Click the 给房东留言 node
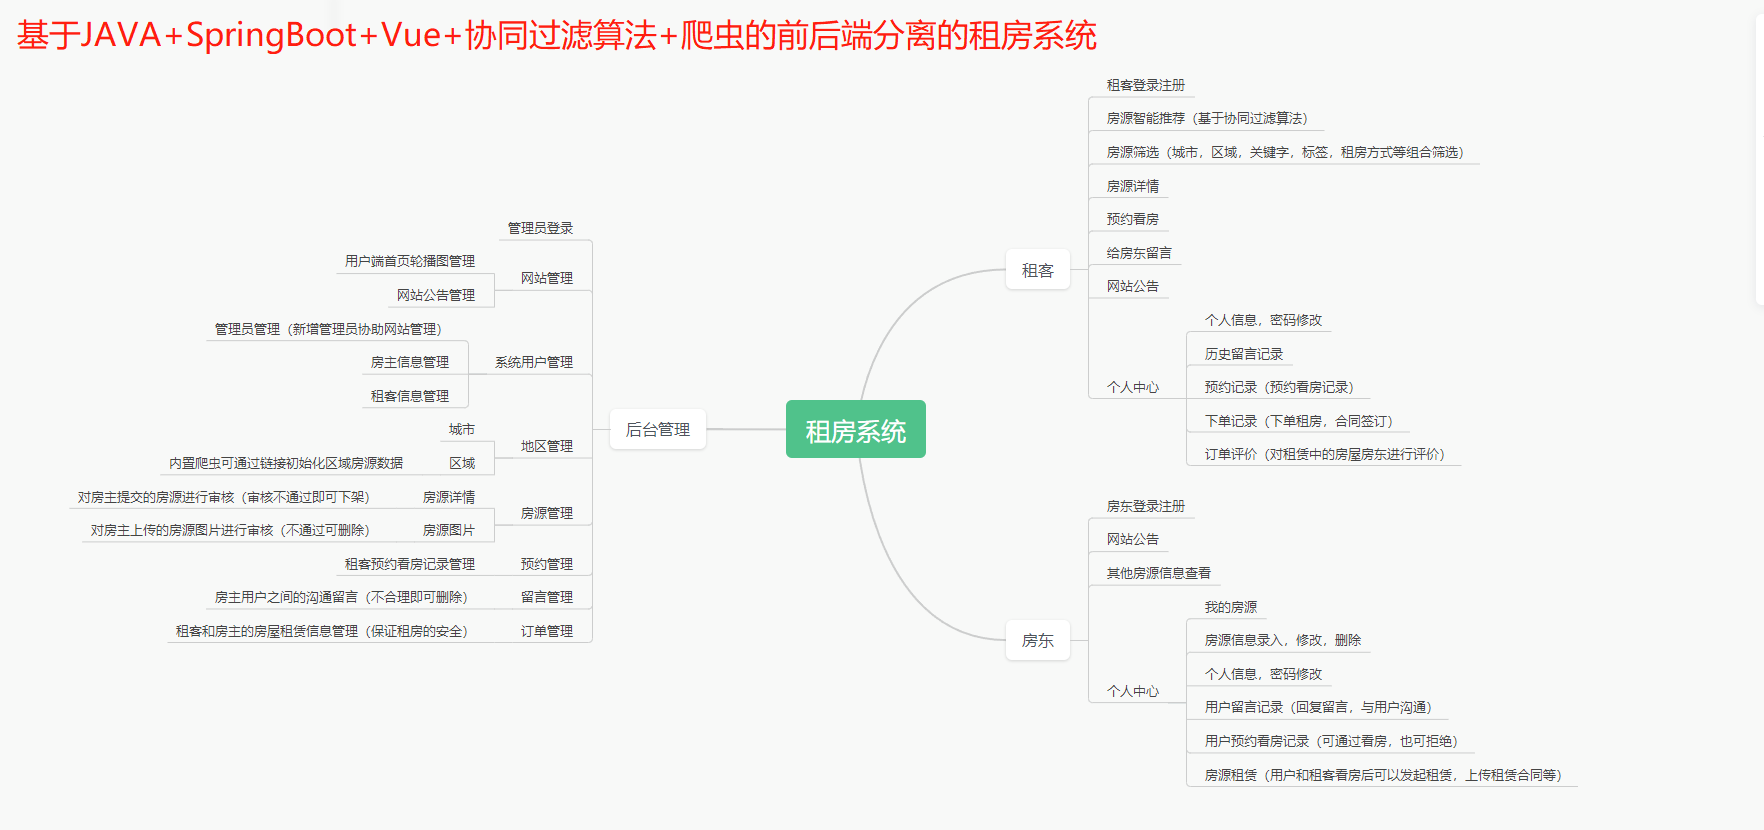The width and height of the screenshot is (1764, 830). (x=1139, y=254)
